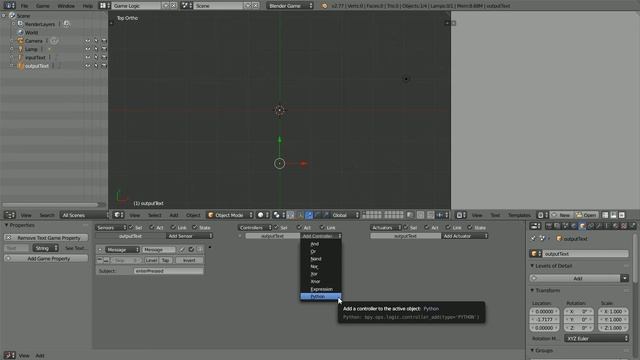
Task: Toggle selectability of inputText in outliner
Action: (x=96, y=58)
